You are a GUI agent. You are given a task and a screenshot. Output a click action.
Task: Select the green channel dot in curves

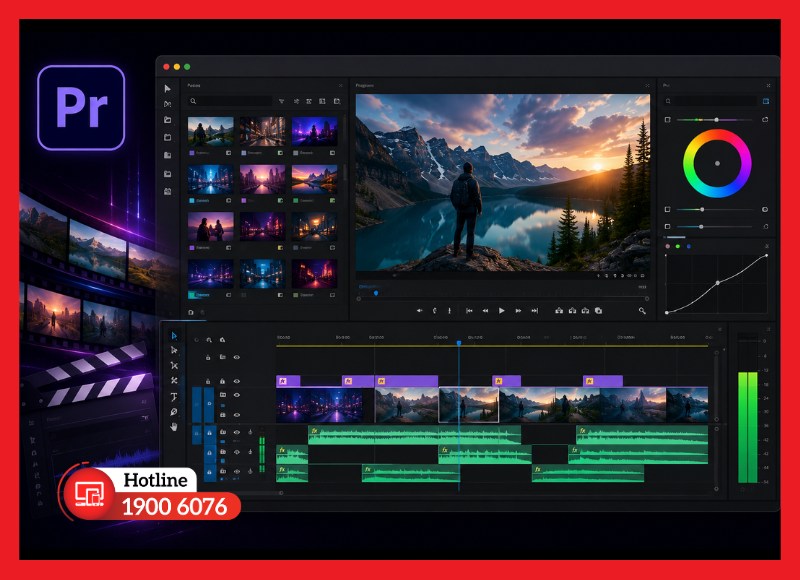pyautogui.click(x=678, y=246)
